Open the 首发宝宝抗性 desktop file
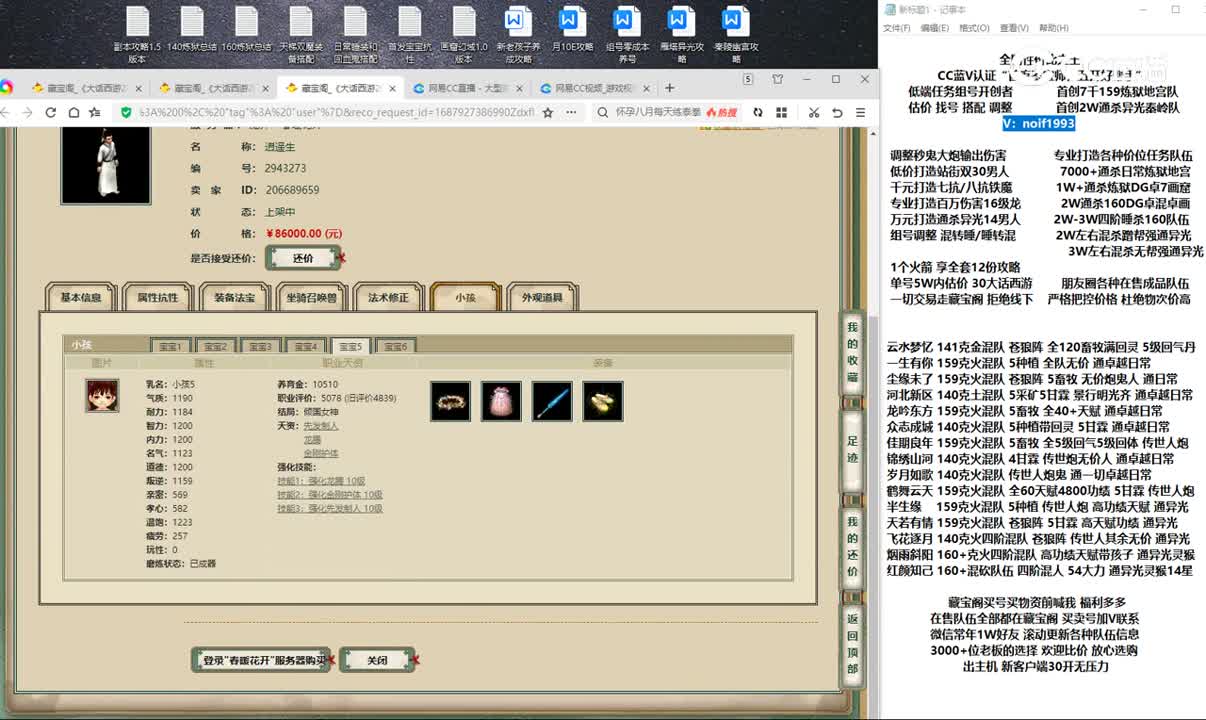This screenshot has width=1206, height=720. 409,34
